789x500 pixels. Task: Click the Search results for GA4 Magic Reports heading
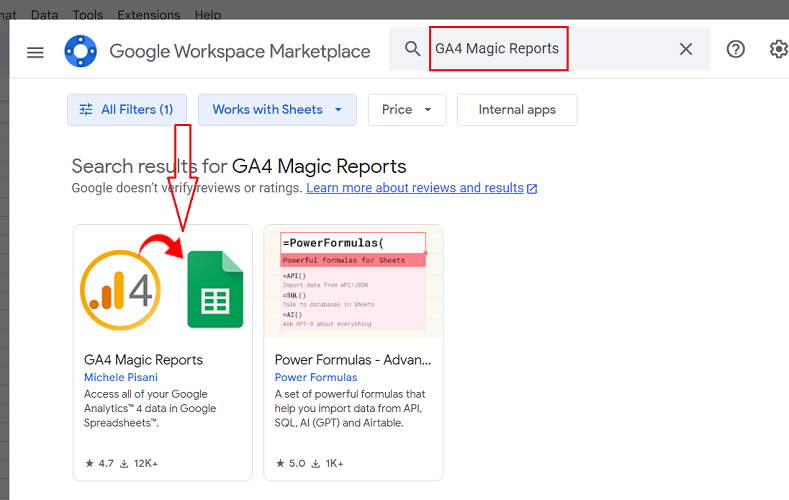(239, 166)
